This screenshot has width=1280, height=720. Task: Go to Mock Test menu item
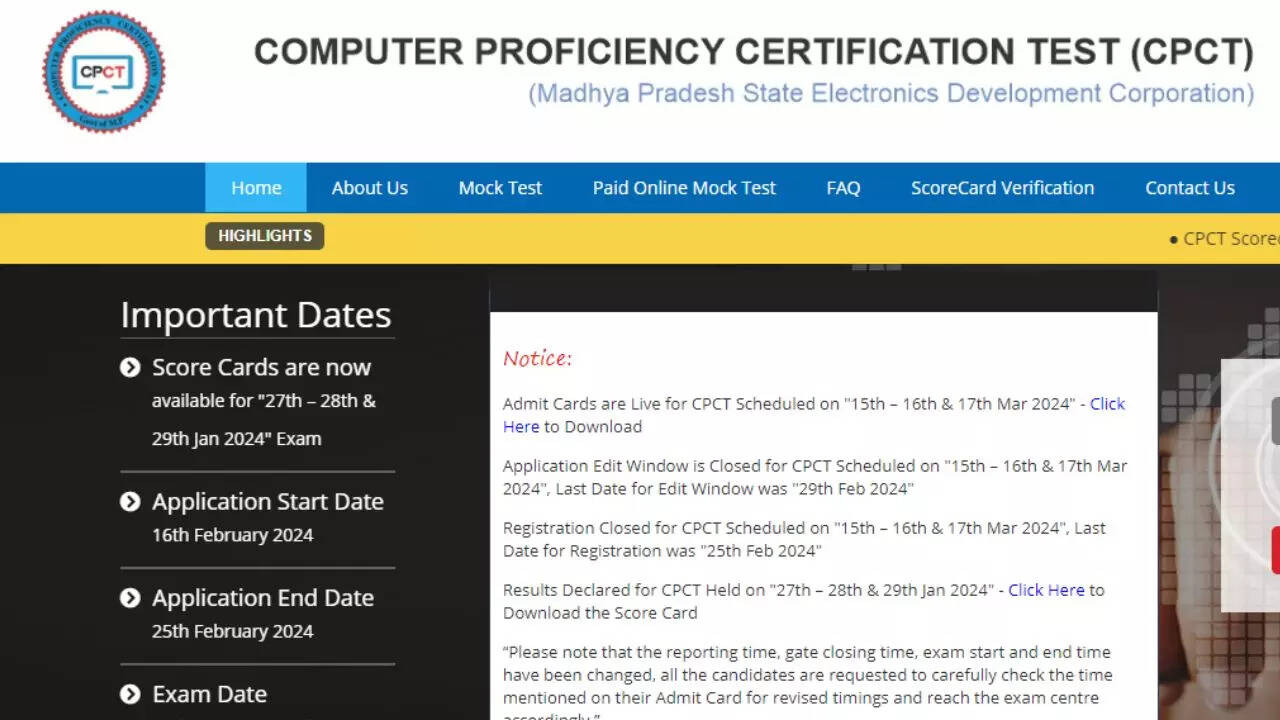pos(500,188)
